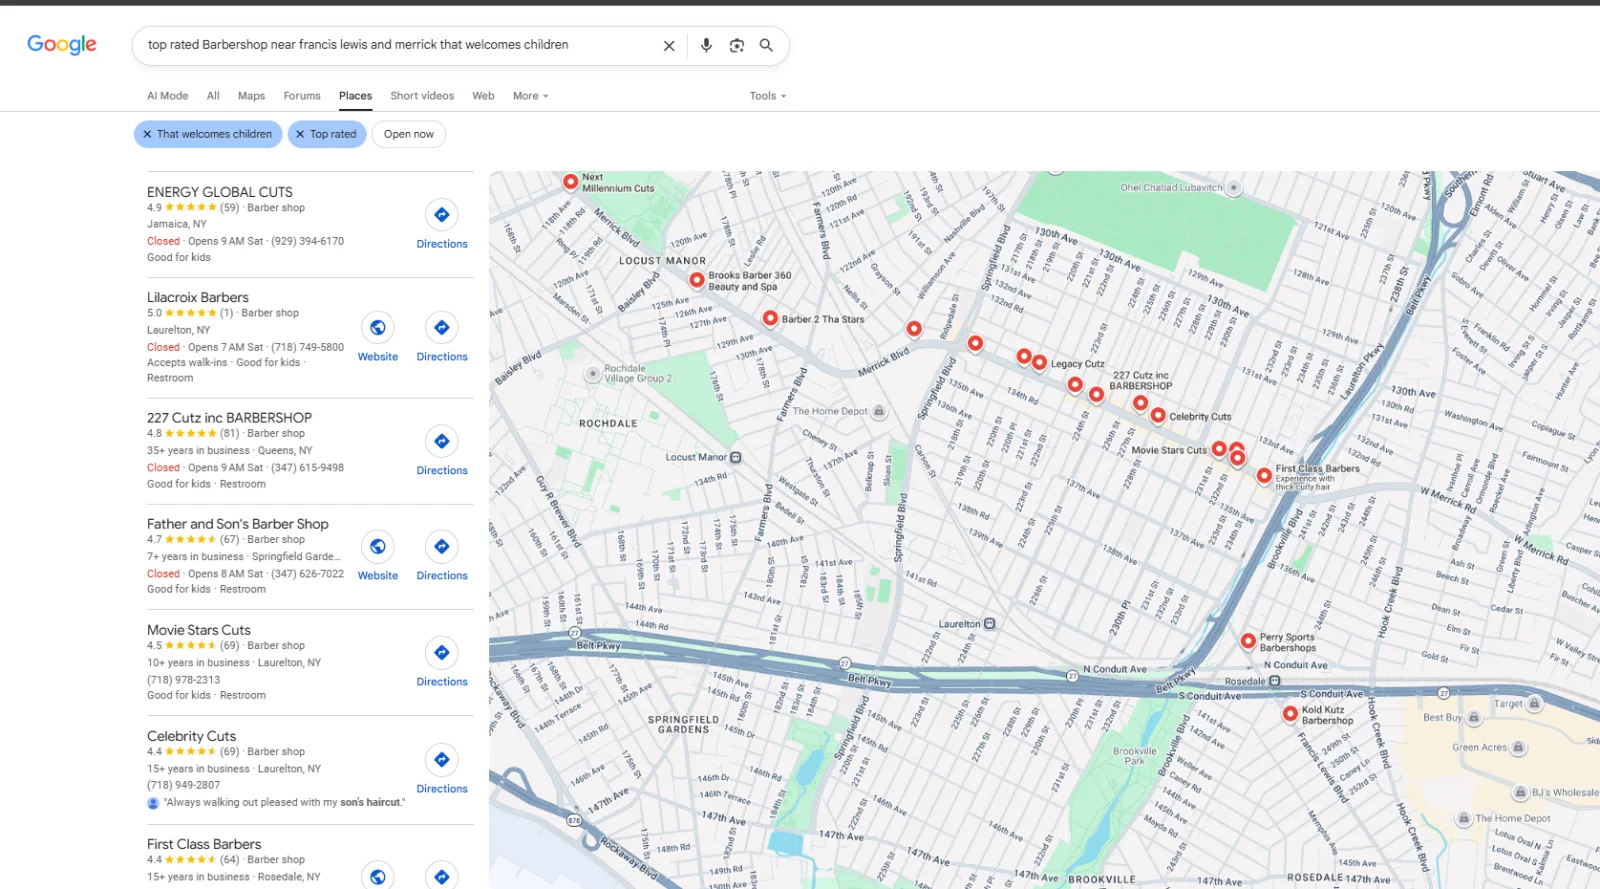Click the BJ's Wholesale map marker
This screenshot has width=1600, height=889.
click(1521, 792)
